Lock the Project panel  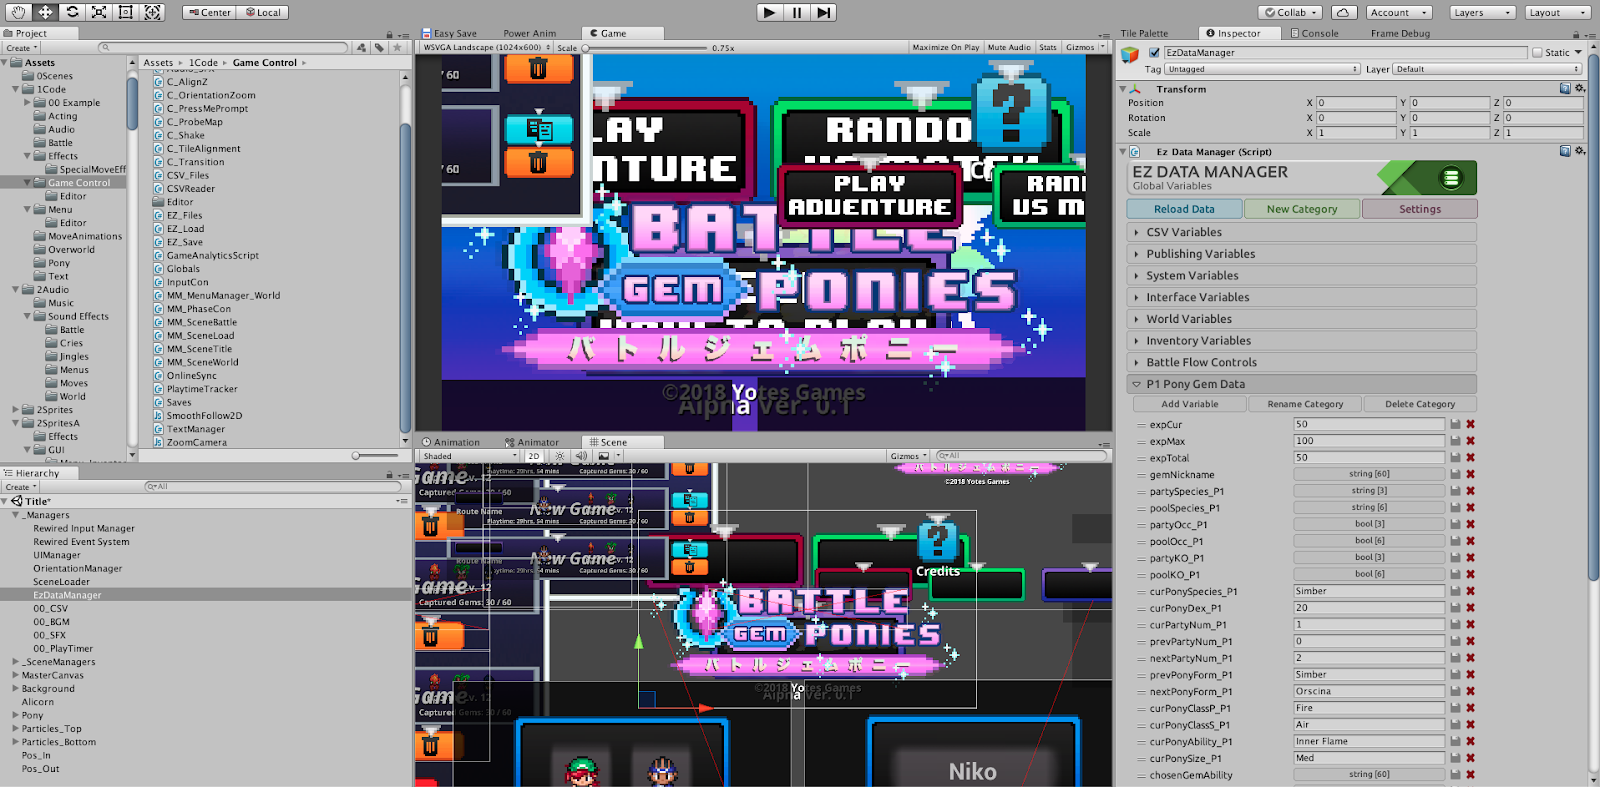point(390,34)
